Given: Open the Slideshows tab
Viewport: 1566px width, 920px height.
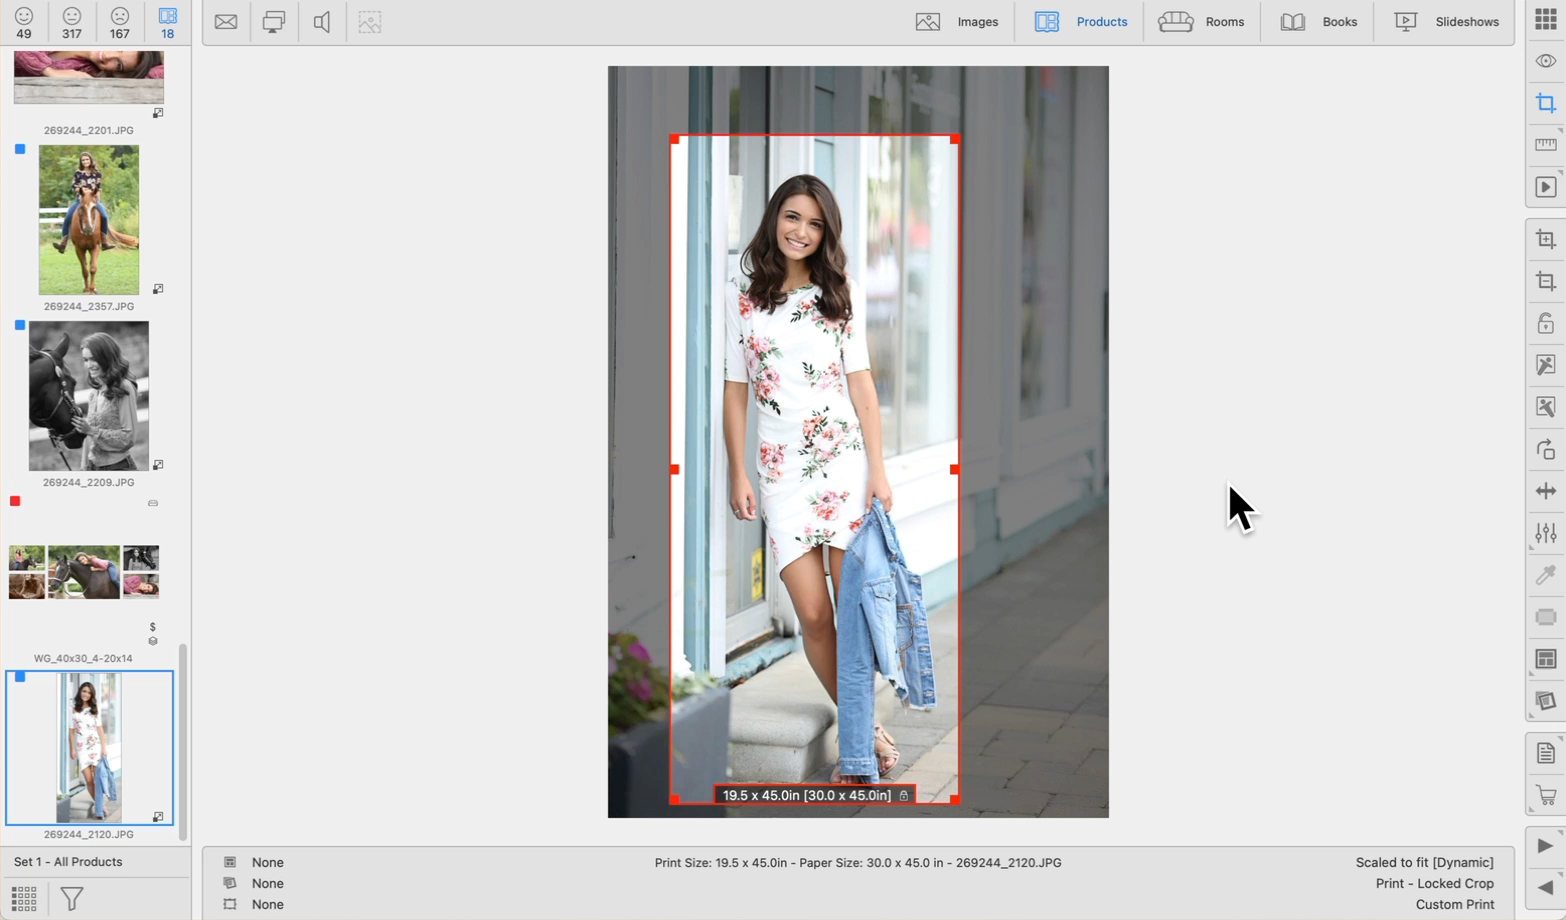Looking at the screenshot, I should pos(1446,22).
